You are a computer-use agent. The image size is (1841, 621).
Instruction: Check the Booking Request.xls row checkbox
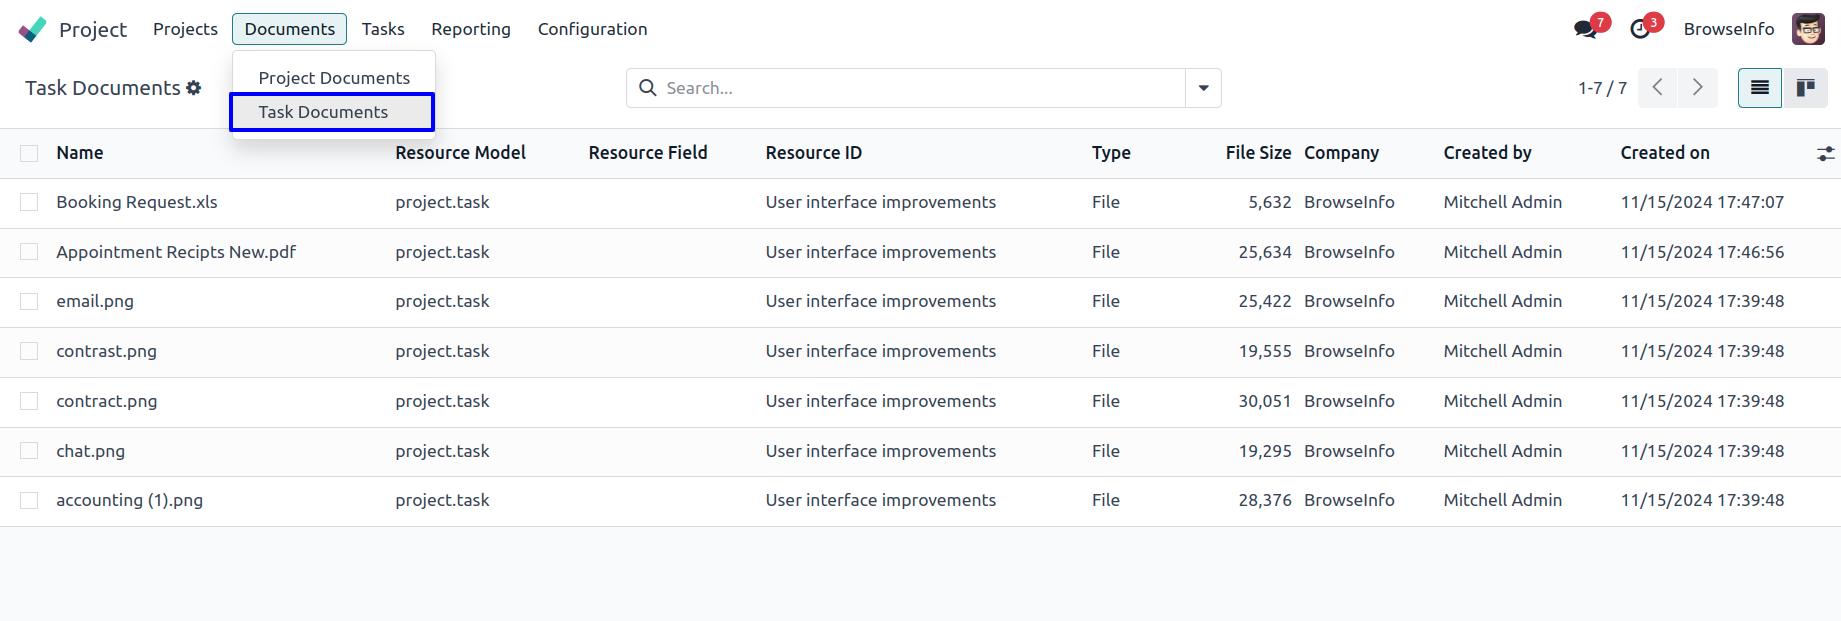(x=29, y=202)
